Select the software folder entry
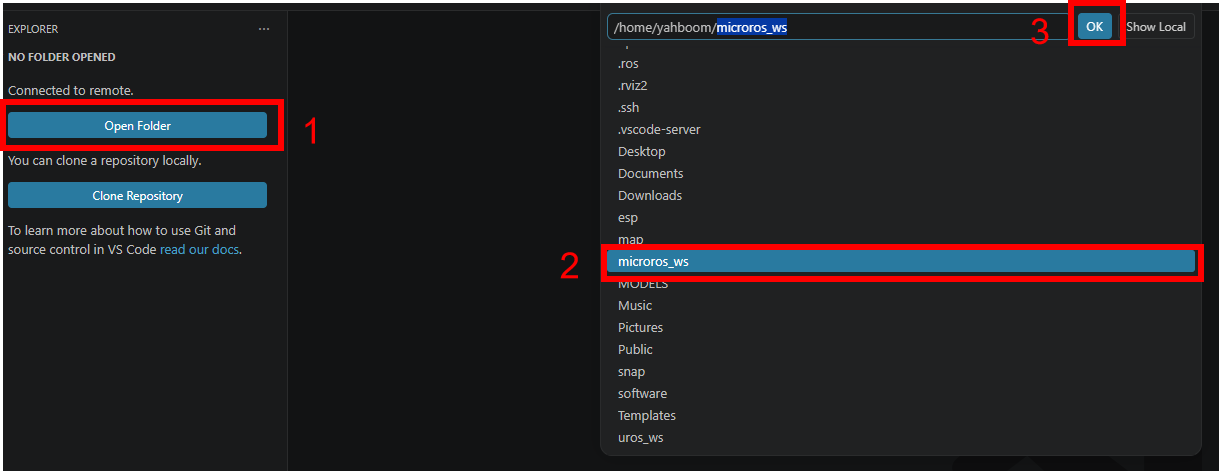 pos(901,393)
